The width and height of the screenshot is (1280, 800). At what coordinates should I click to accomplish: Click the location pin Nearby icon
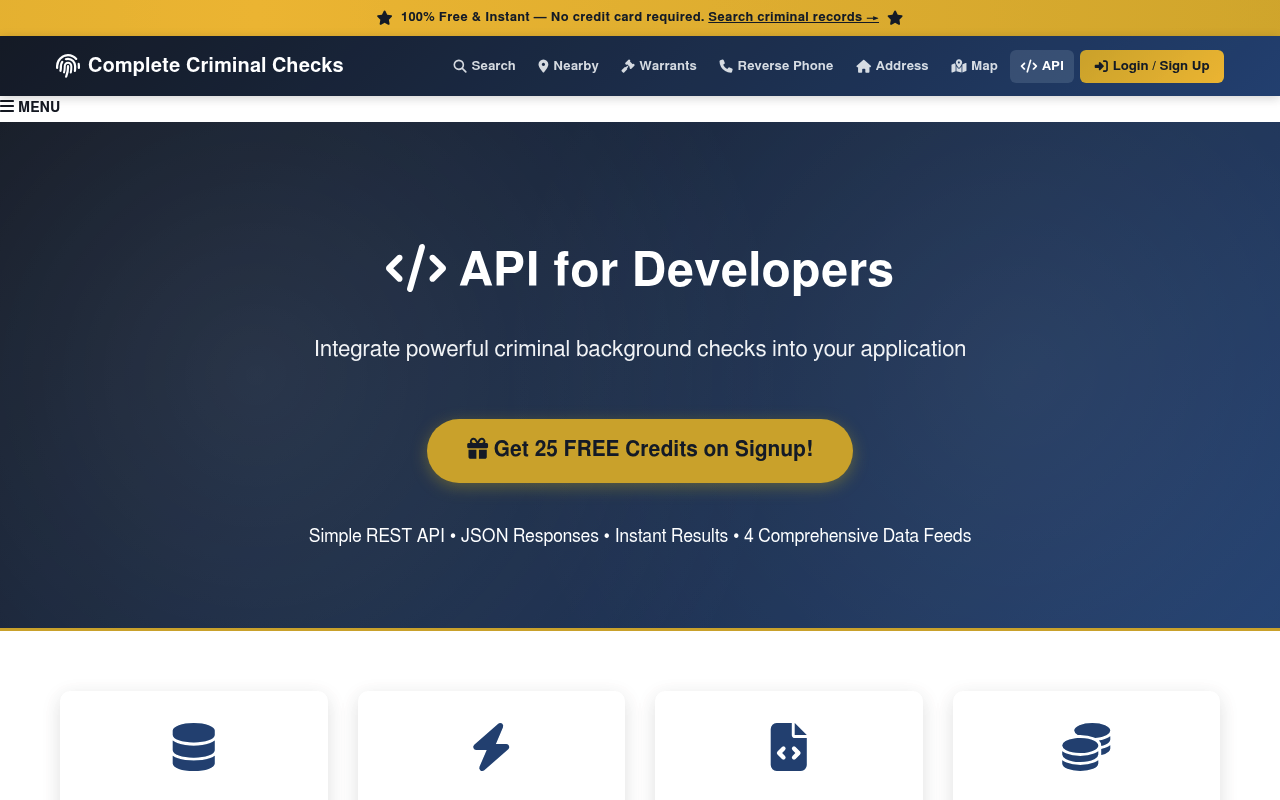543,66
